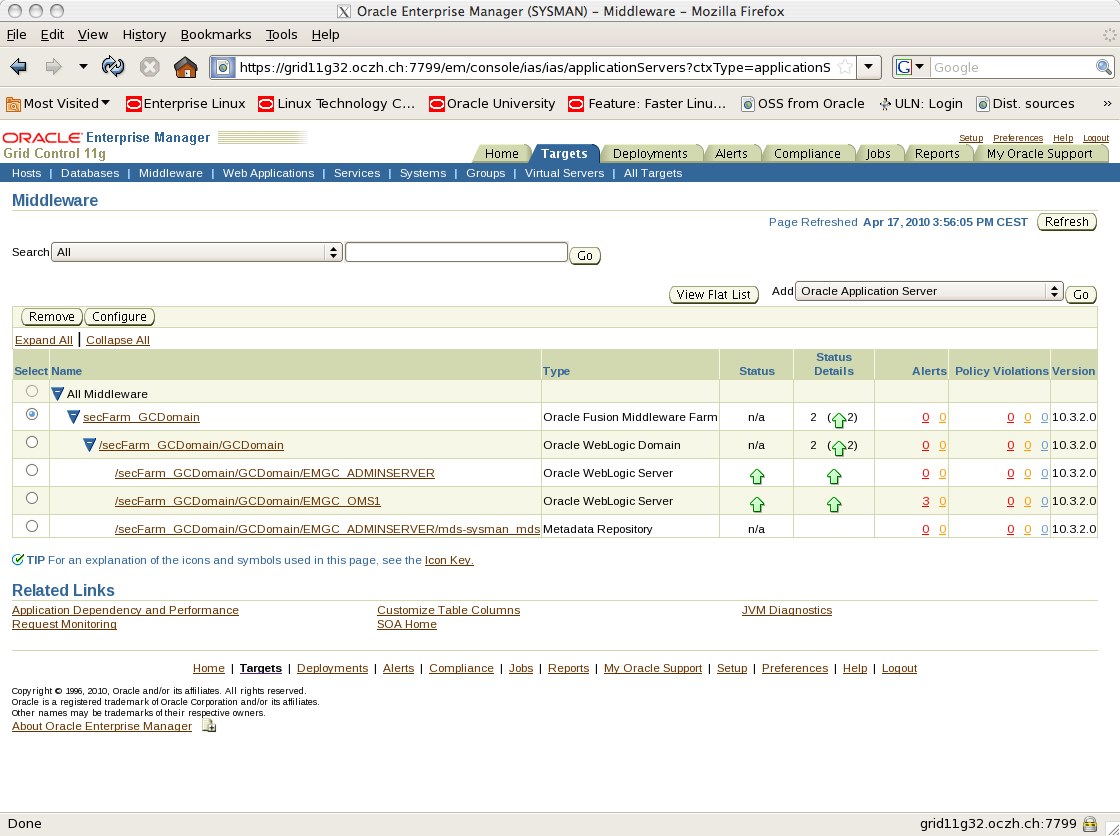Click the page icon beside About Oracle Enterprise Manager
Screen dimensions: 1120x836
pos(209,726)
